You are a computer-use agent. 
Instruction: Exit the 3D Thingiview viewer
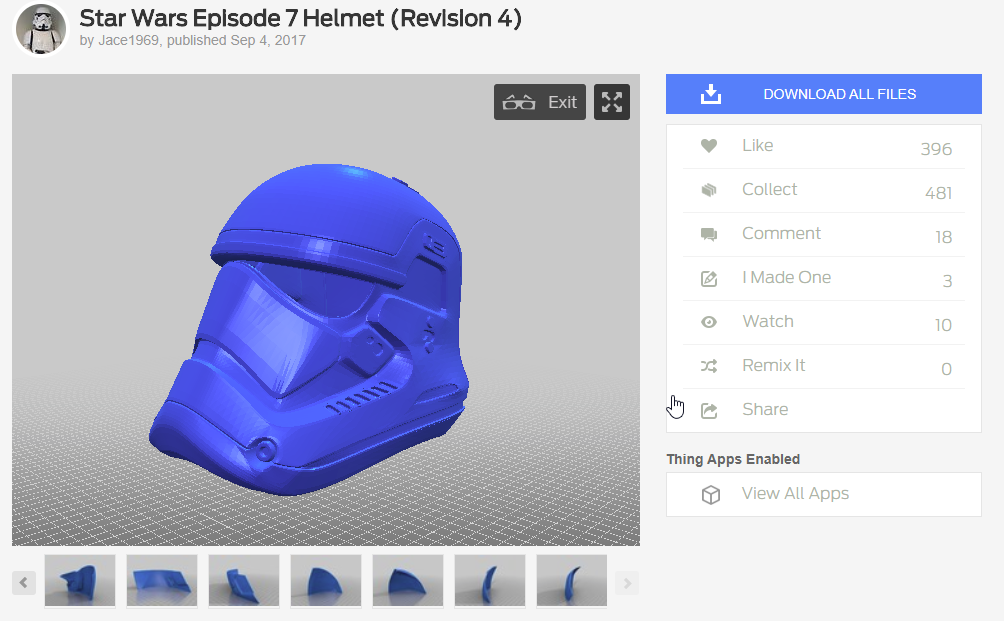coord(540,102)
